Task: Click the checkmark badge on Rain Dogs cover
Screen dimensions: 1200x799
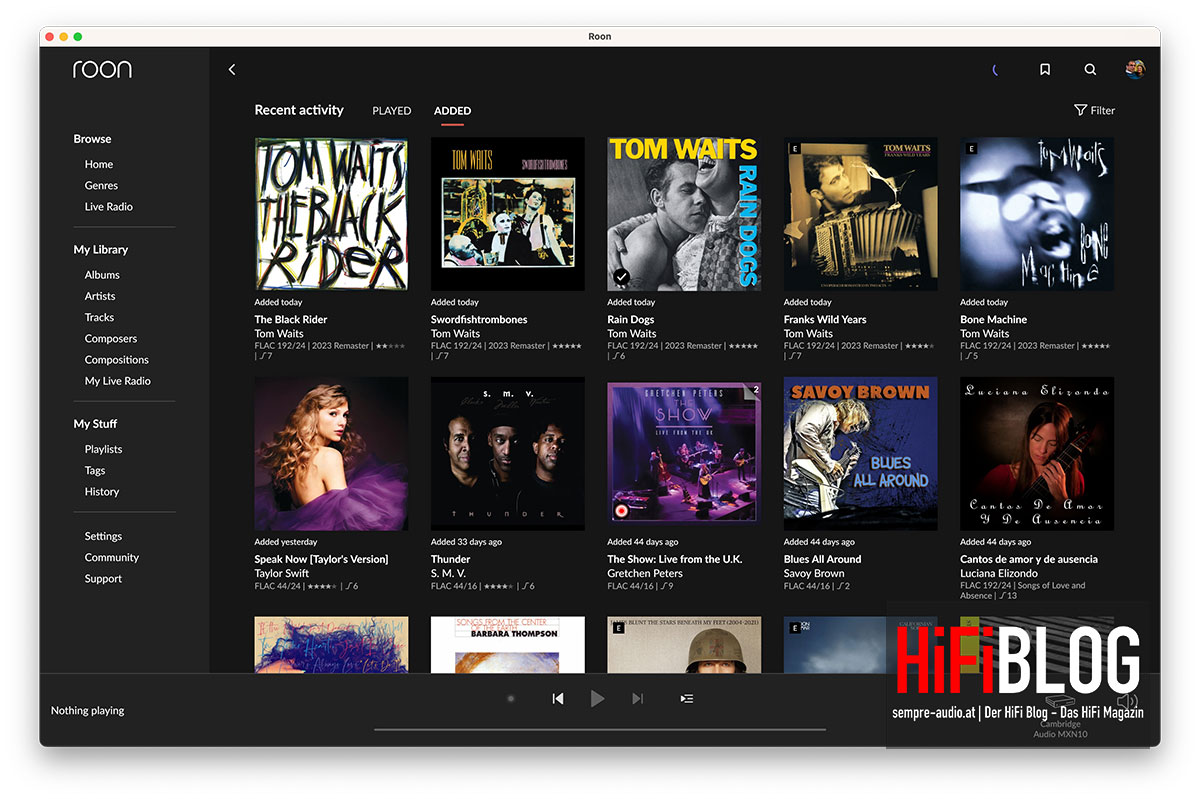Action: (621, 277)
